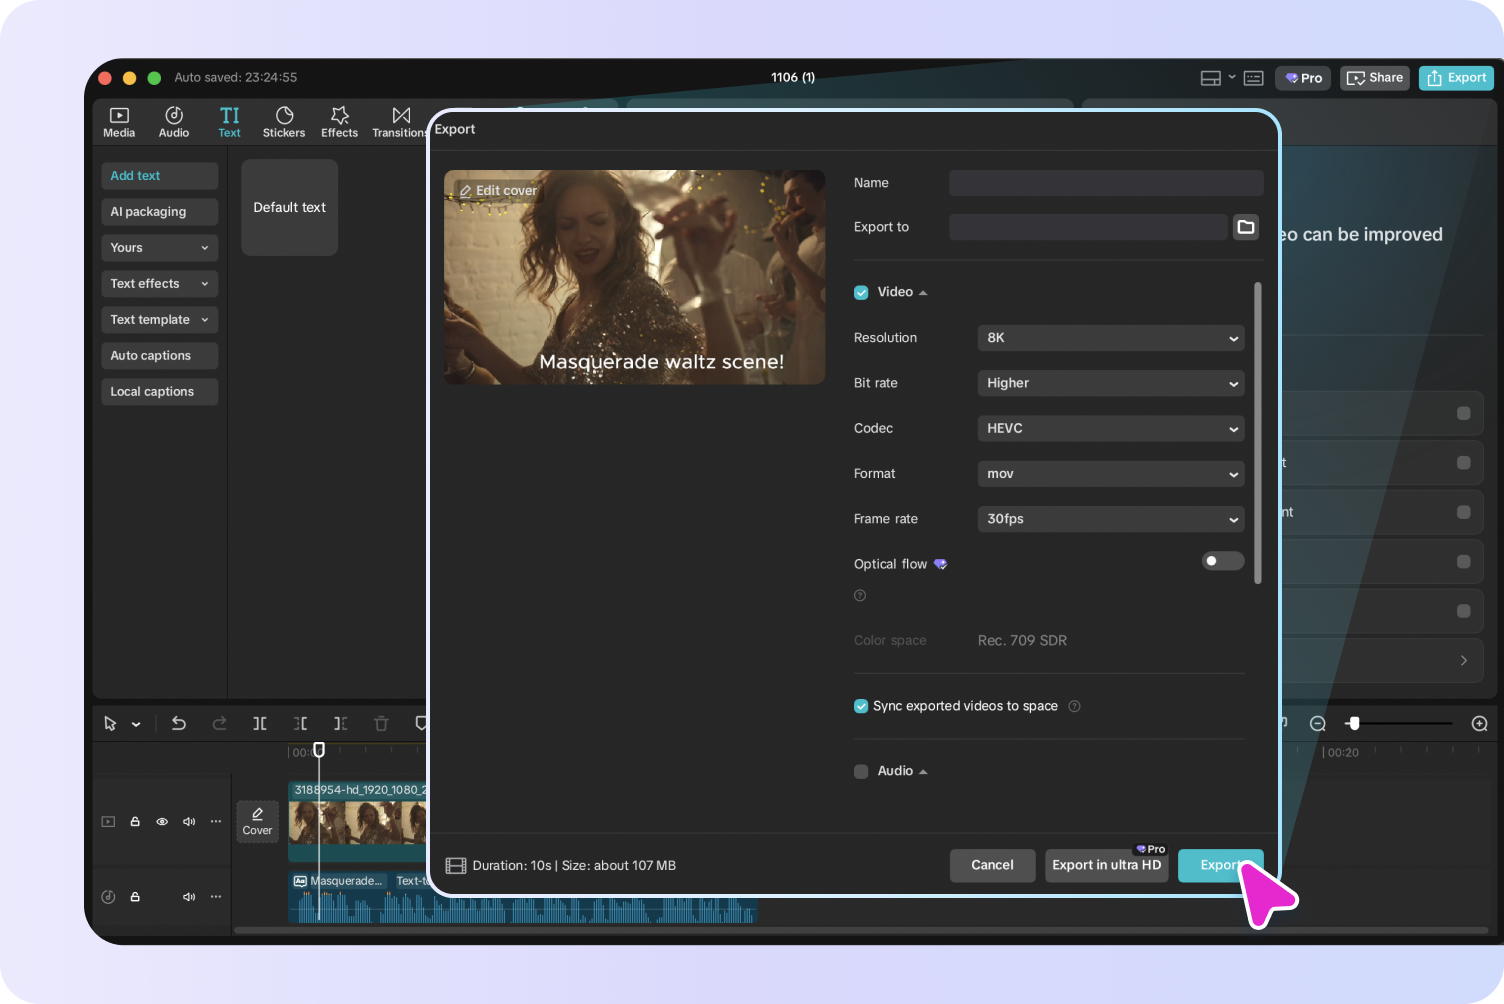Open the Stickers panel
The image size is (1504, 1004).
coord(284,122)
